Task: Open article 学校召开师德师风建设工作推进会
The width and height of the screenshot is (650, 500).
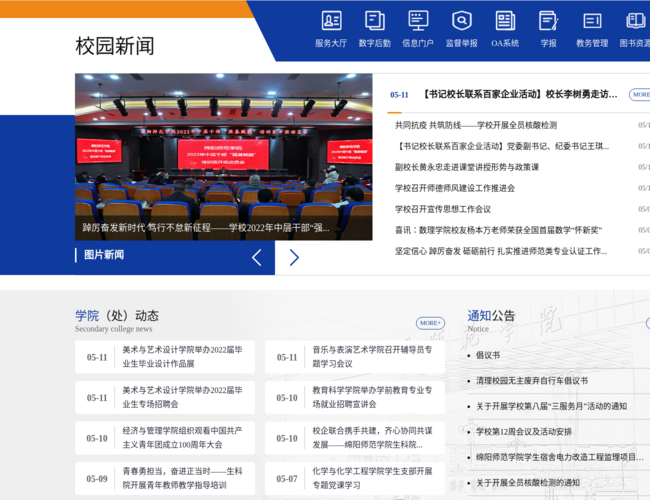Action: [x=455, y=188]
